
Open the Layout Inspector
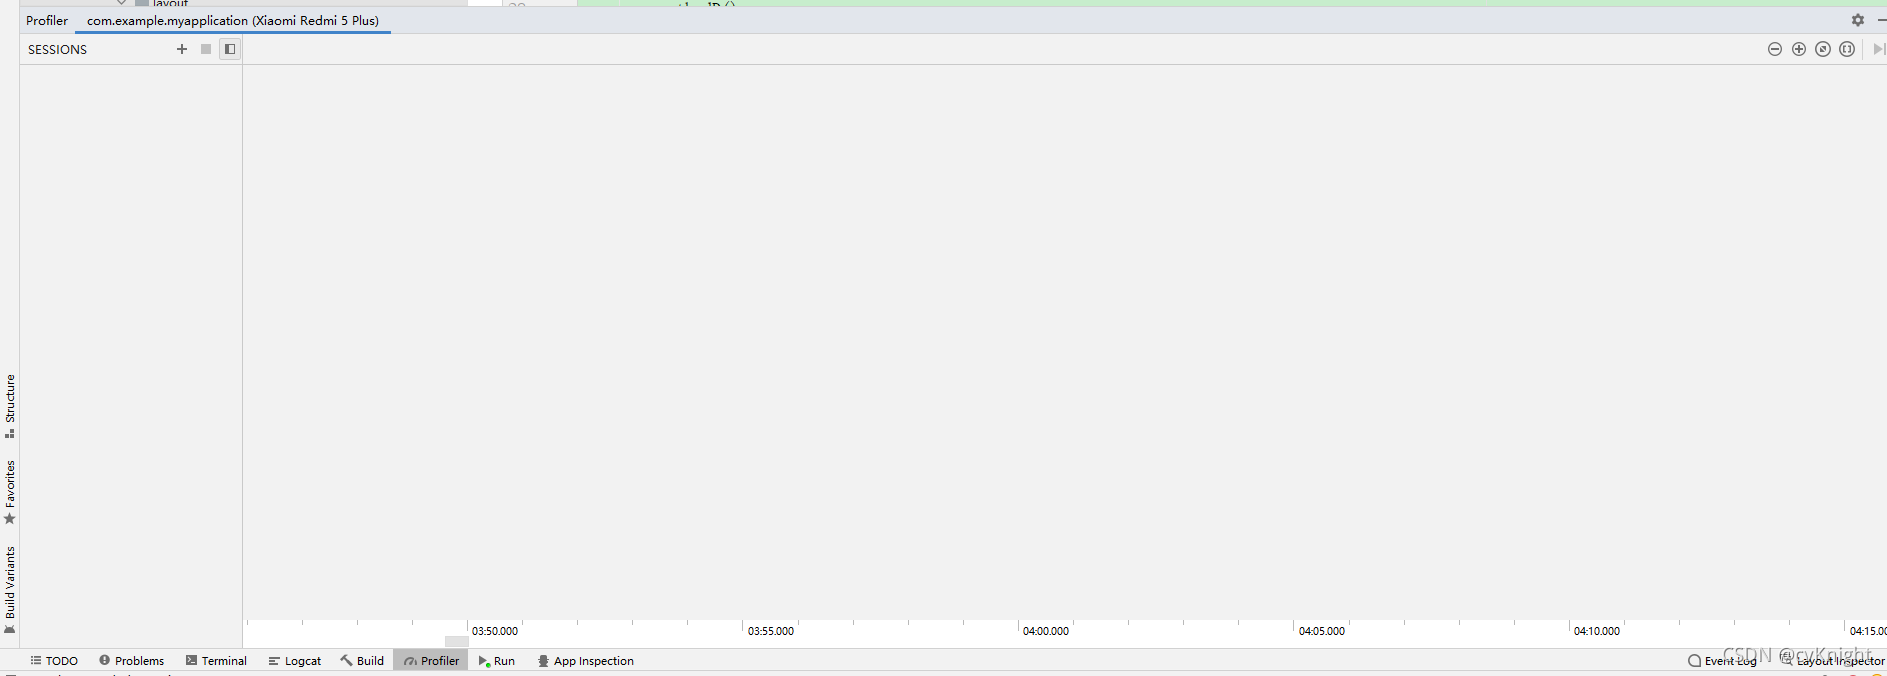[x=1832, y=661]
